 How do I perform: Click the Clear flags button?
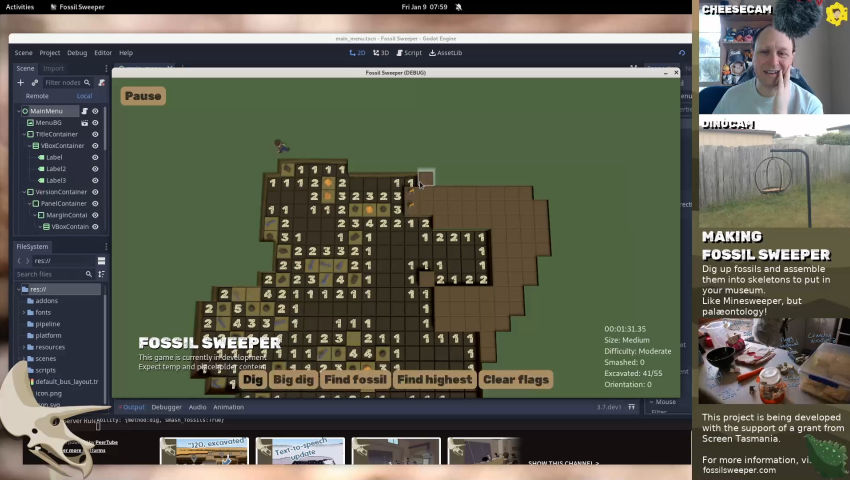tap(516, 380)
